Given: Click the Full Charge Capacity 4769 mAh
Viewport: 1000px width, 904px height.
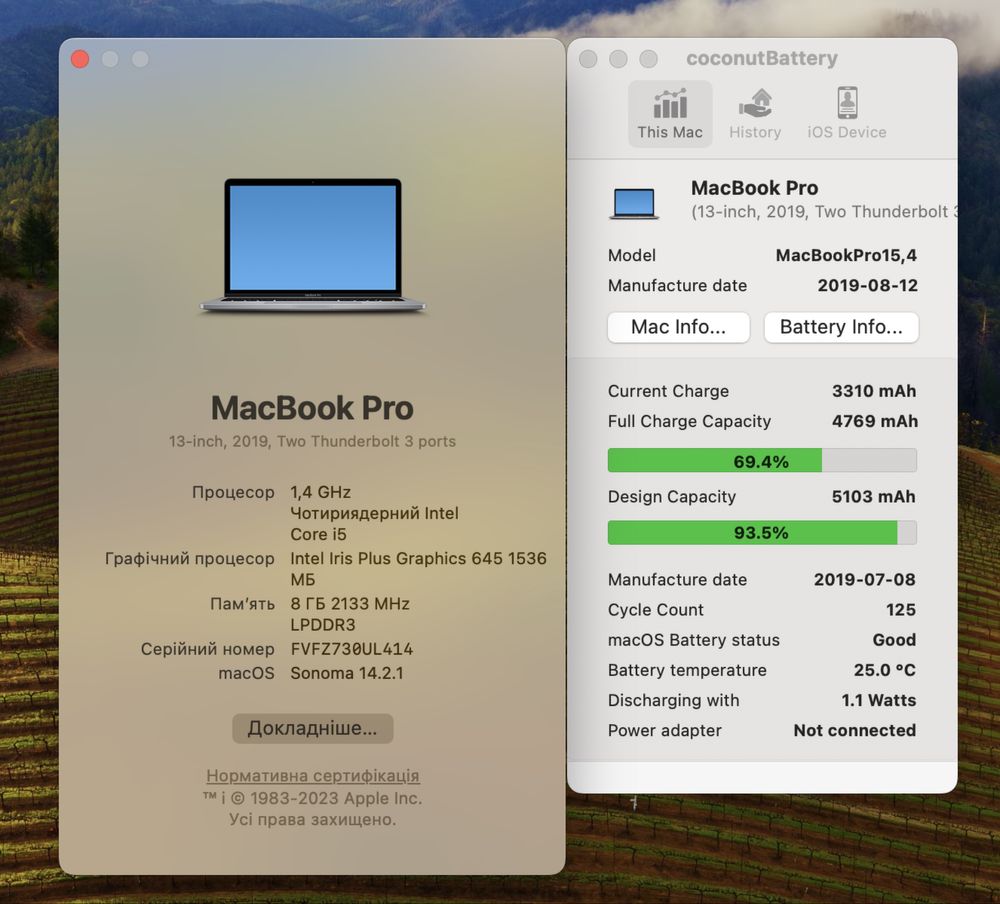Looking at the screenshot, I should (x=874, y=421).
